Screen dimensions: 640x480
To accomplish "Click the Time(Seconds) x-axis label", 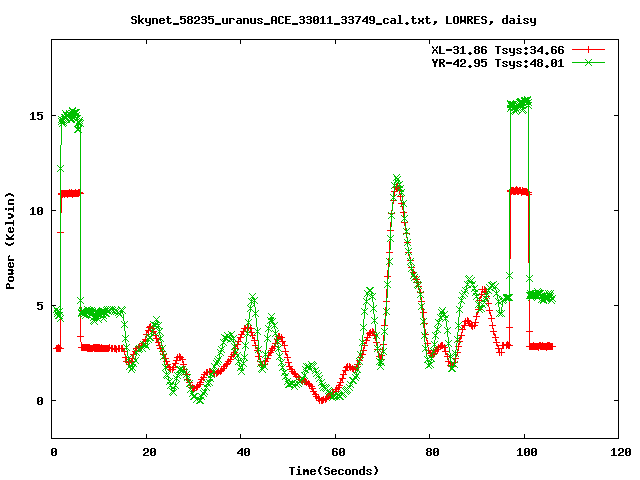I will point(333,471).
